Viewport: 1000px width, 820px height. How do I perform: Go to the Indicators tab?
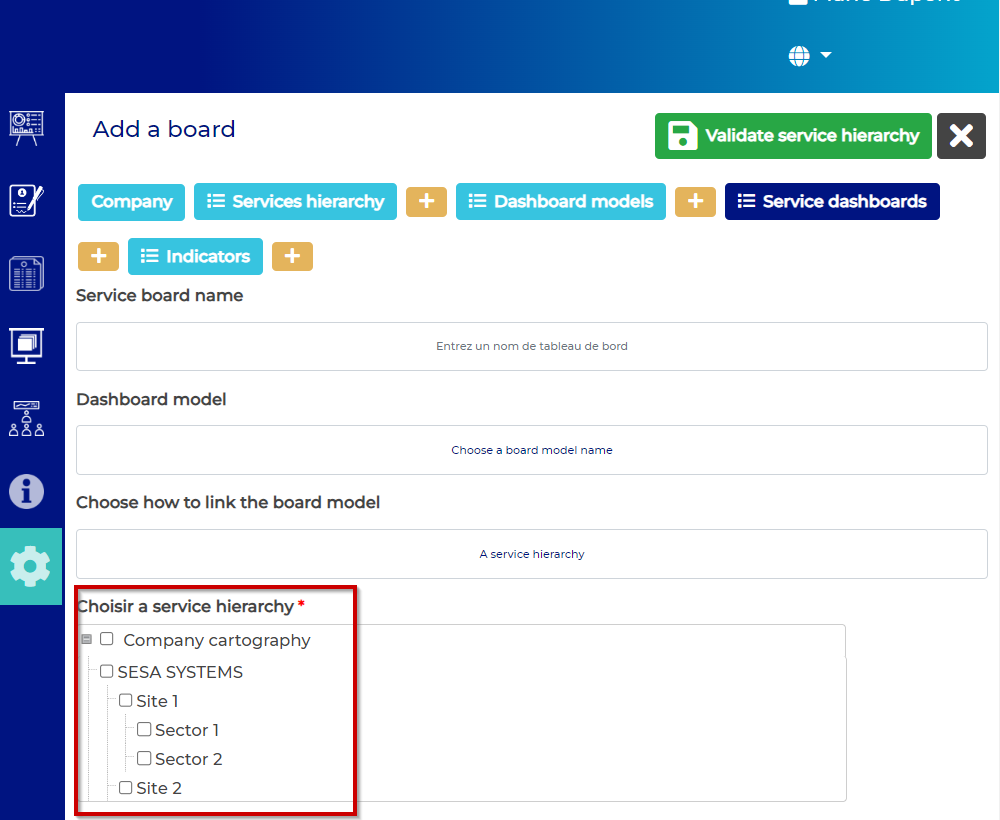point(195,257)
